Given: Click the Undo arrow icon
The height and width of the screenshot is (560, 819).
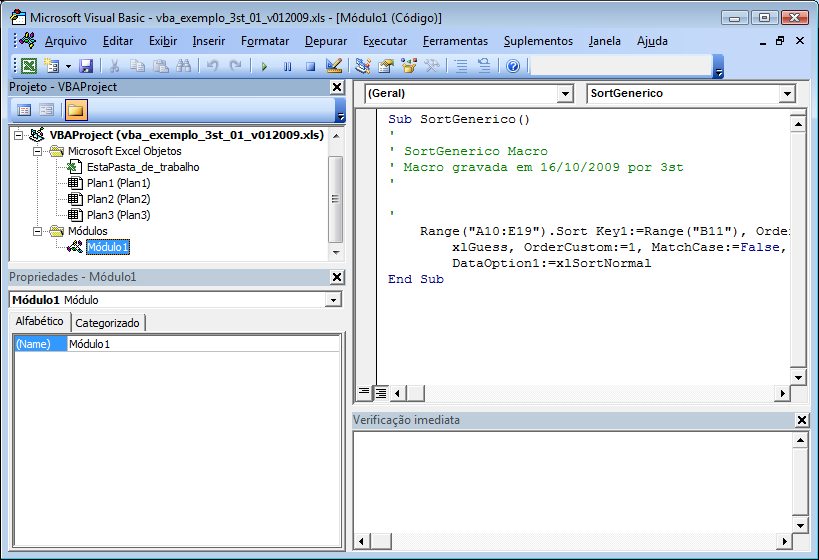Looking at the screenshot, I should (213, 66).
